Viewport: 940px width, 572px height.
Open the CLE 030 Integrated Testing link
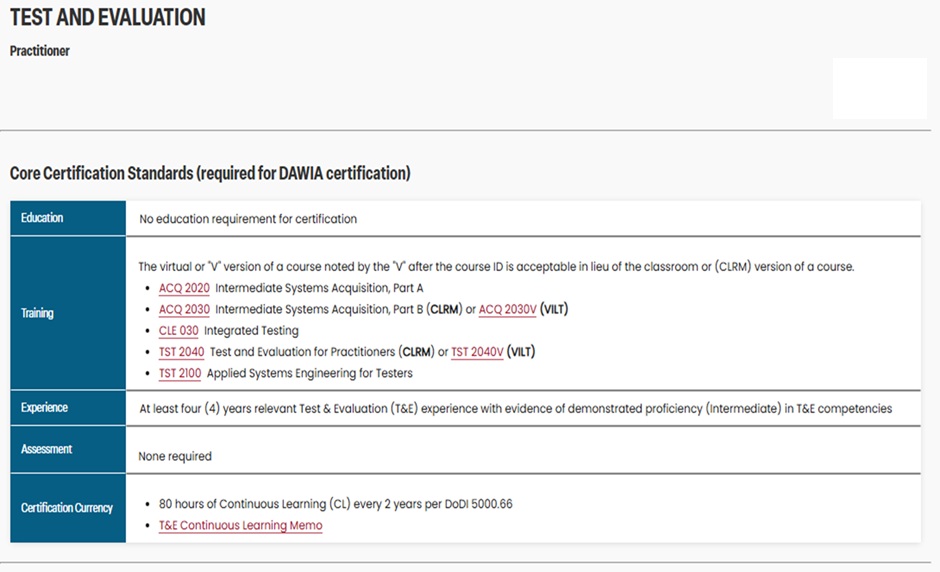pyautogui.click(x=178, y=331)
